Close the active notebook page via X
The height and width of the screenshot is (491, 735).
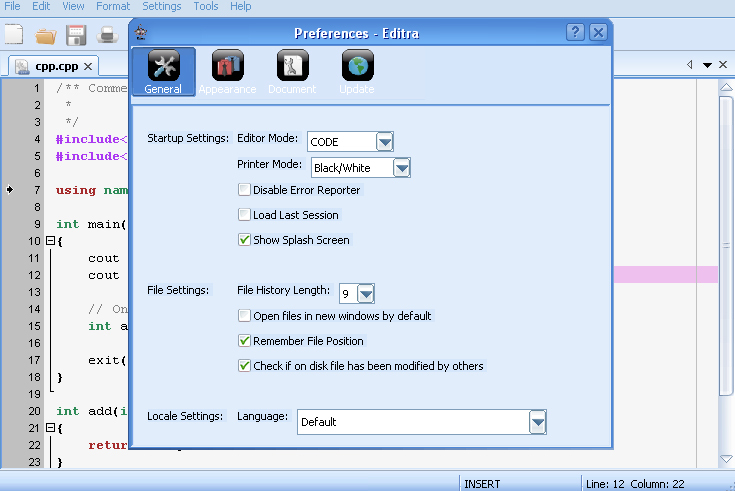point(723,65)
